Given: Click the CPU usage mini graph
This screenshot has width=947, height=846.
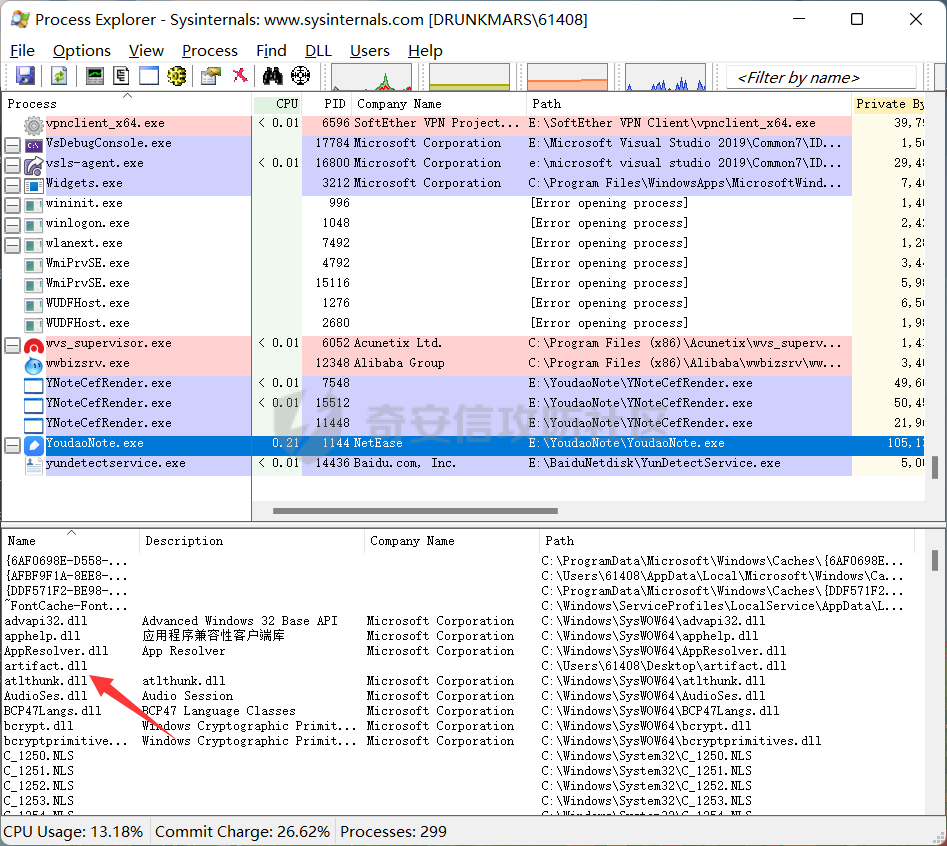Looking at the screenshot, I should pyautogui.click(x=371, y=77).
